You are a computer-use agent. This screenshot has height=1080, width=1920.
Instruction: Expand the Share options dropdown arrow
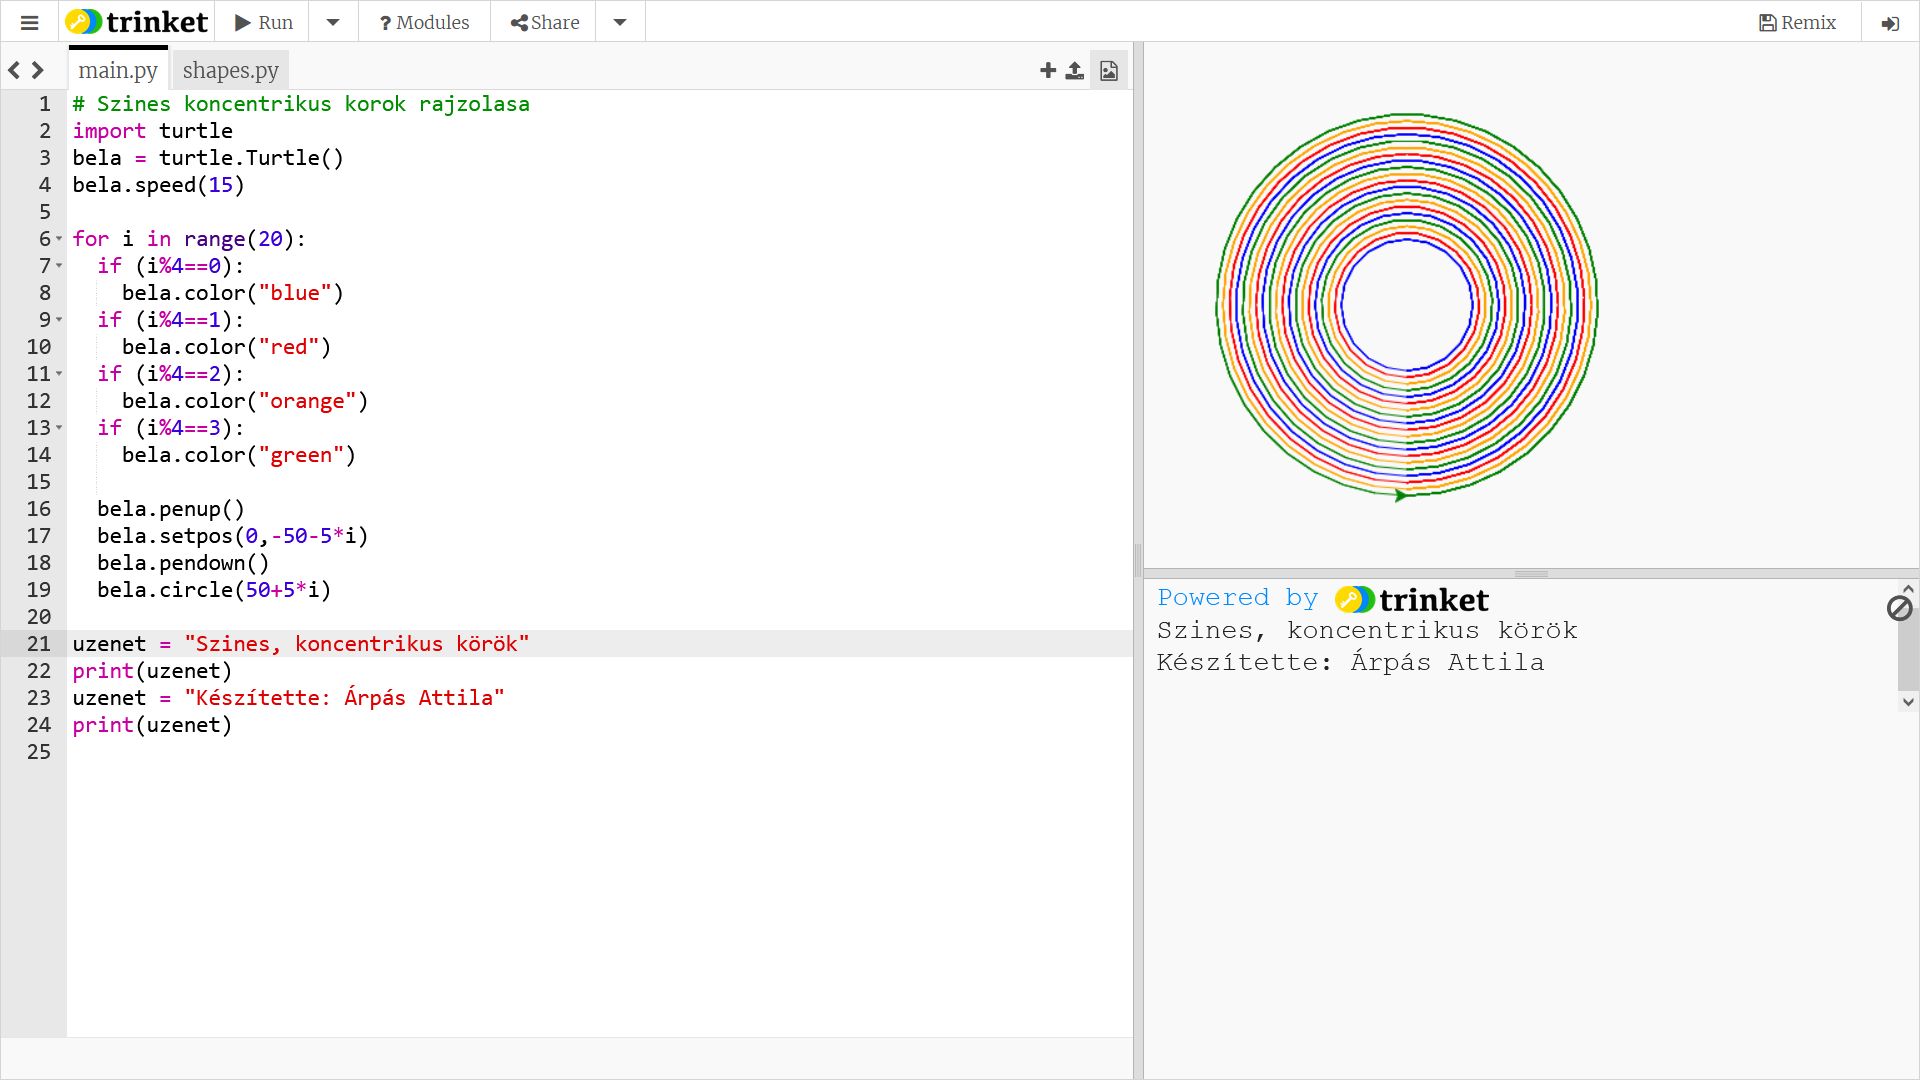620,22
